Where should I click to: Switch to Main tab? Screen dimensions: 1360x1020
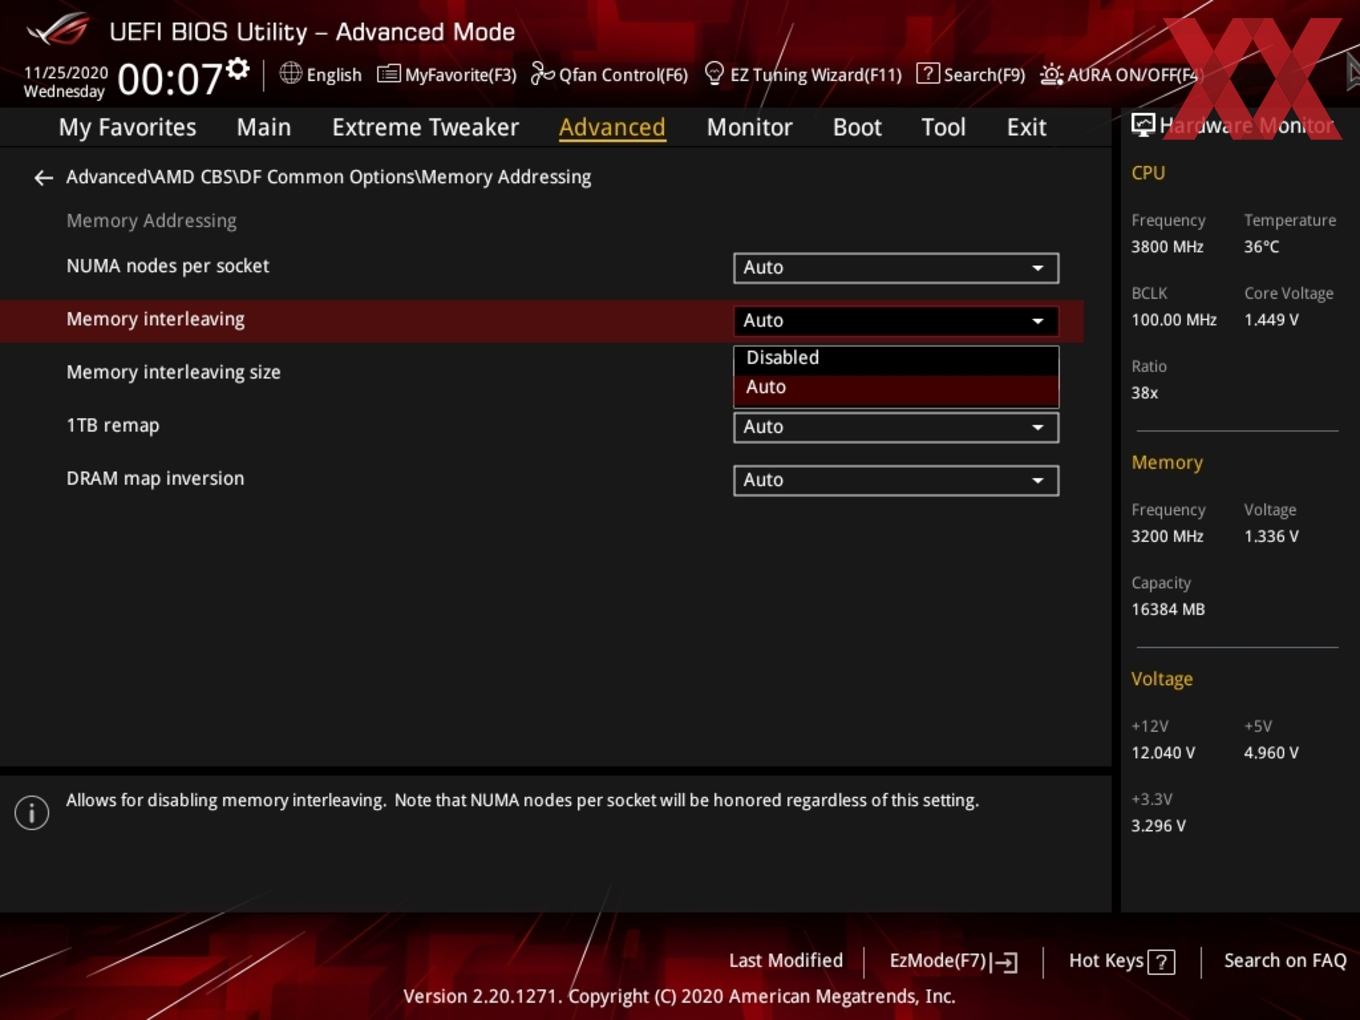click(264, 127)
